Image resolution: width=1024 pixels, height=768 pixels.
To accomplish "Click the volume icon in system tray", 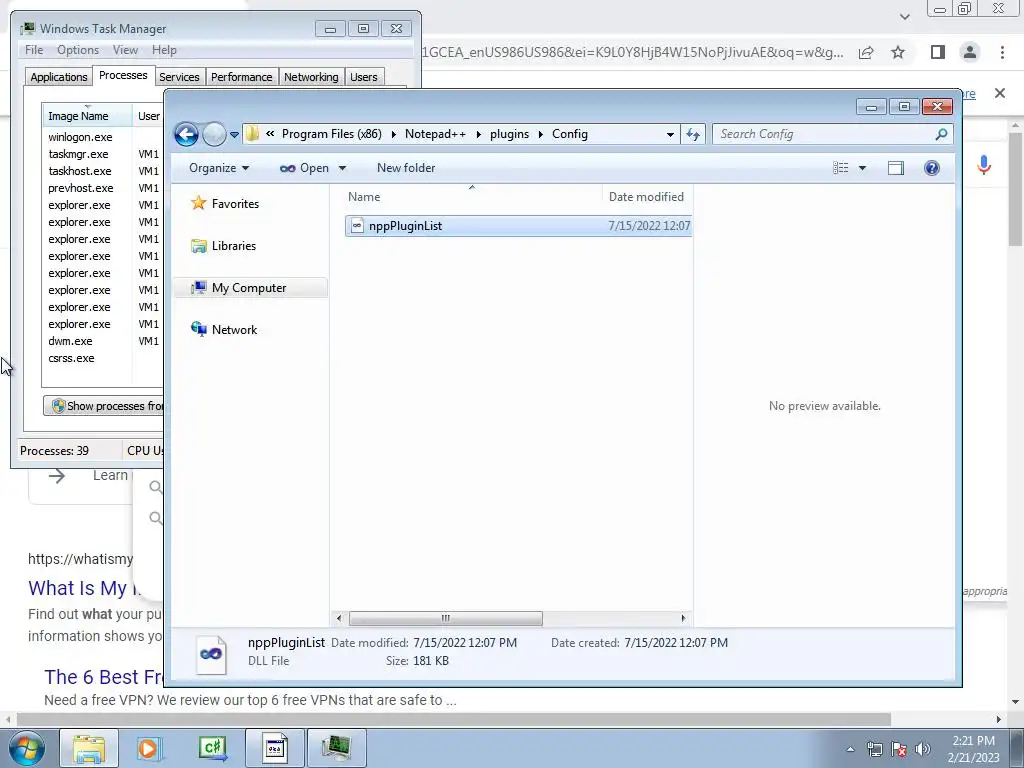I will [x=923, y=749].
